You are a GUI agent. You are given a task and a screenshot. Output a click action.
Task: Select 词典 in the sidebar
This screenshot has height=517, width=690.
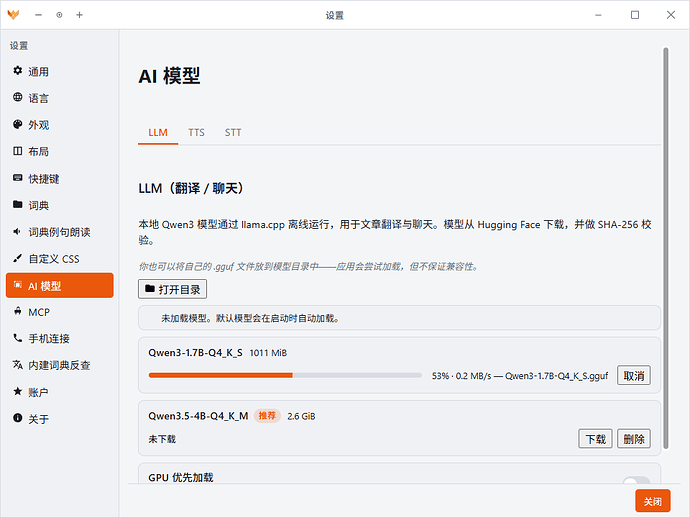[x=59, y=205]
